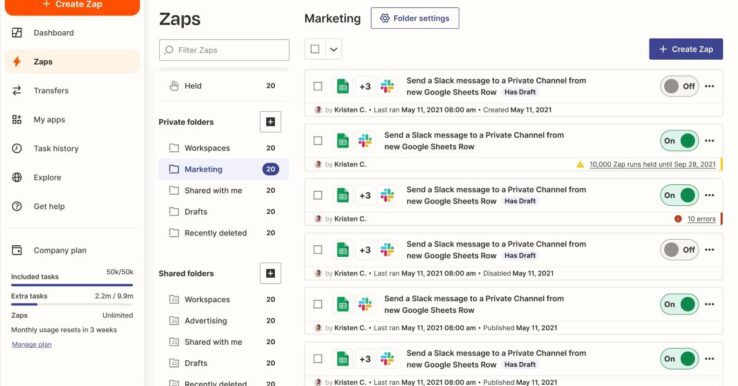Click +3 badge in published Zap with Has Draft

[365, 359]
